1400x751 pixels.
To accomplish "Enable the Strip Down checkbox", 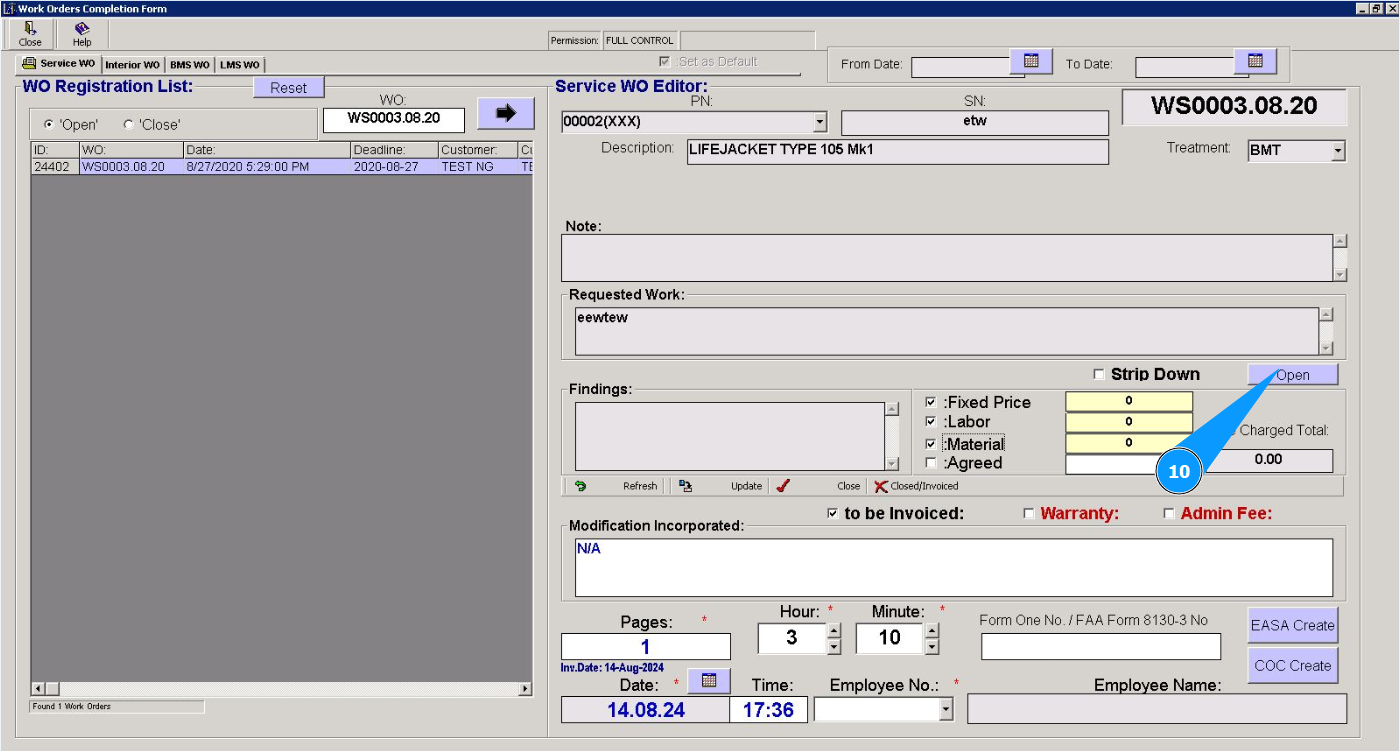I will pos(1099,375).
